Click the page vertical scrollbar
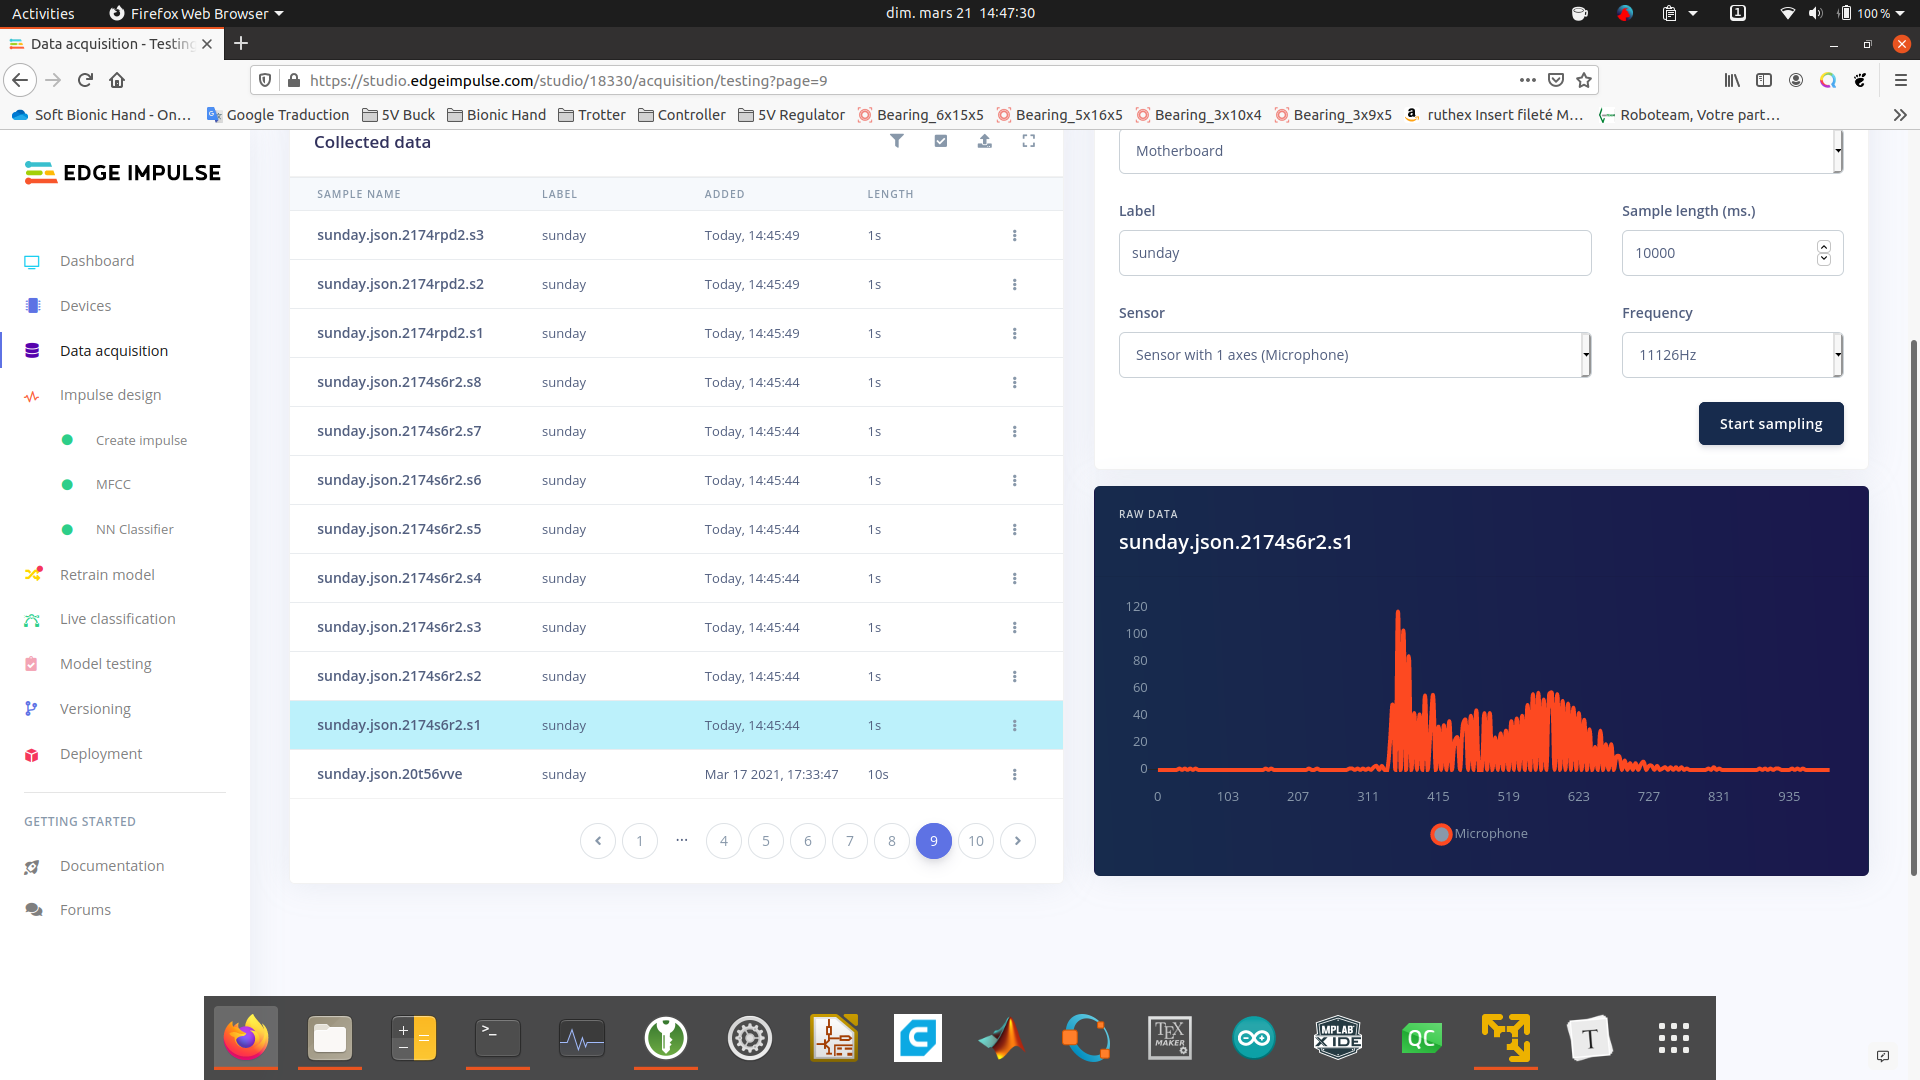 tap(1913, 607)
